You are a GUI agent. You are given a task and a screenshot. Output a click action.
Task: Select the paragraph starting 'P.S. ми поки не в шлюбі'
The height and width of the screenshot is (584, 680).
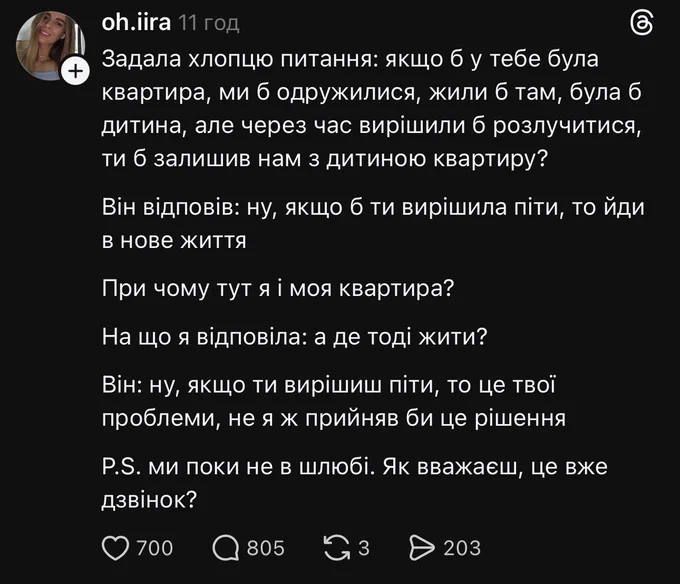[354, 483]
